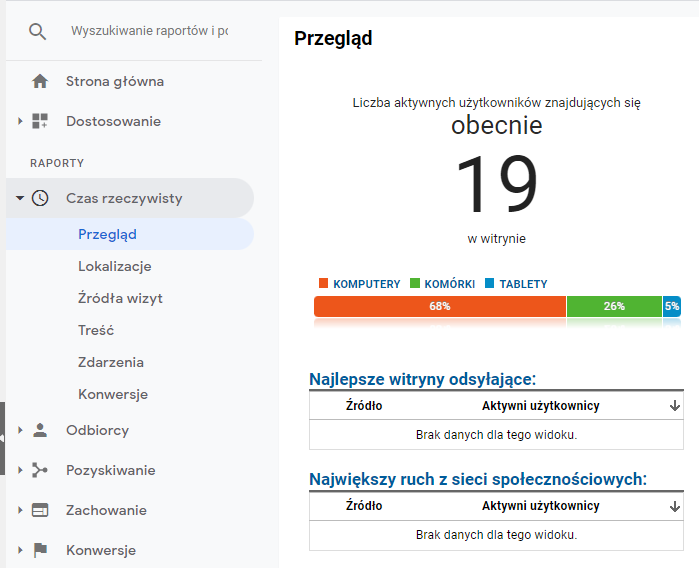699x568 pixels.
Task: Click the orange KOMPUTERY legend swatch
Action: [x=324, y=283]
